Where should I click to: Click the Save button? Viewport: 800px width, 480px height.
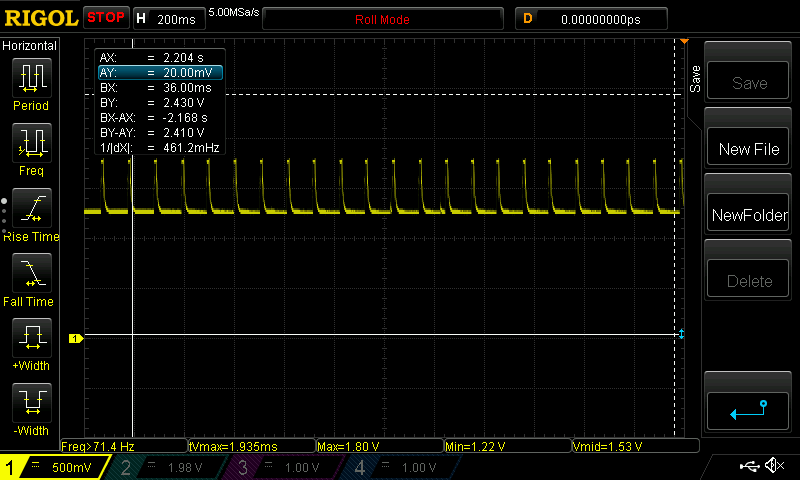click(x=748, y=81)
